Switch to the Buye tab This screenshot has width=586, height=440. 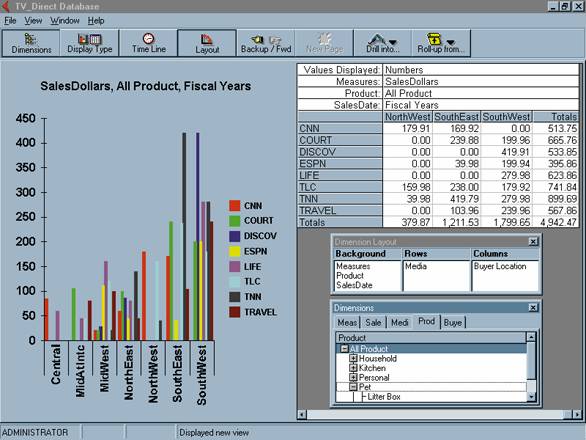tap(453, 322)
